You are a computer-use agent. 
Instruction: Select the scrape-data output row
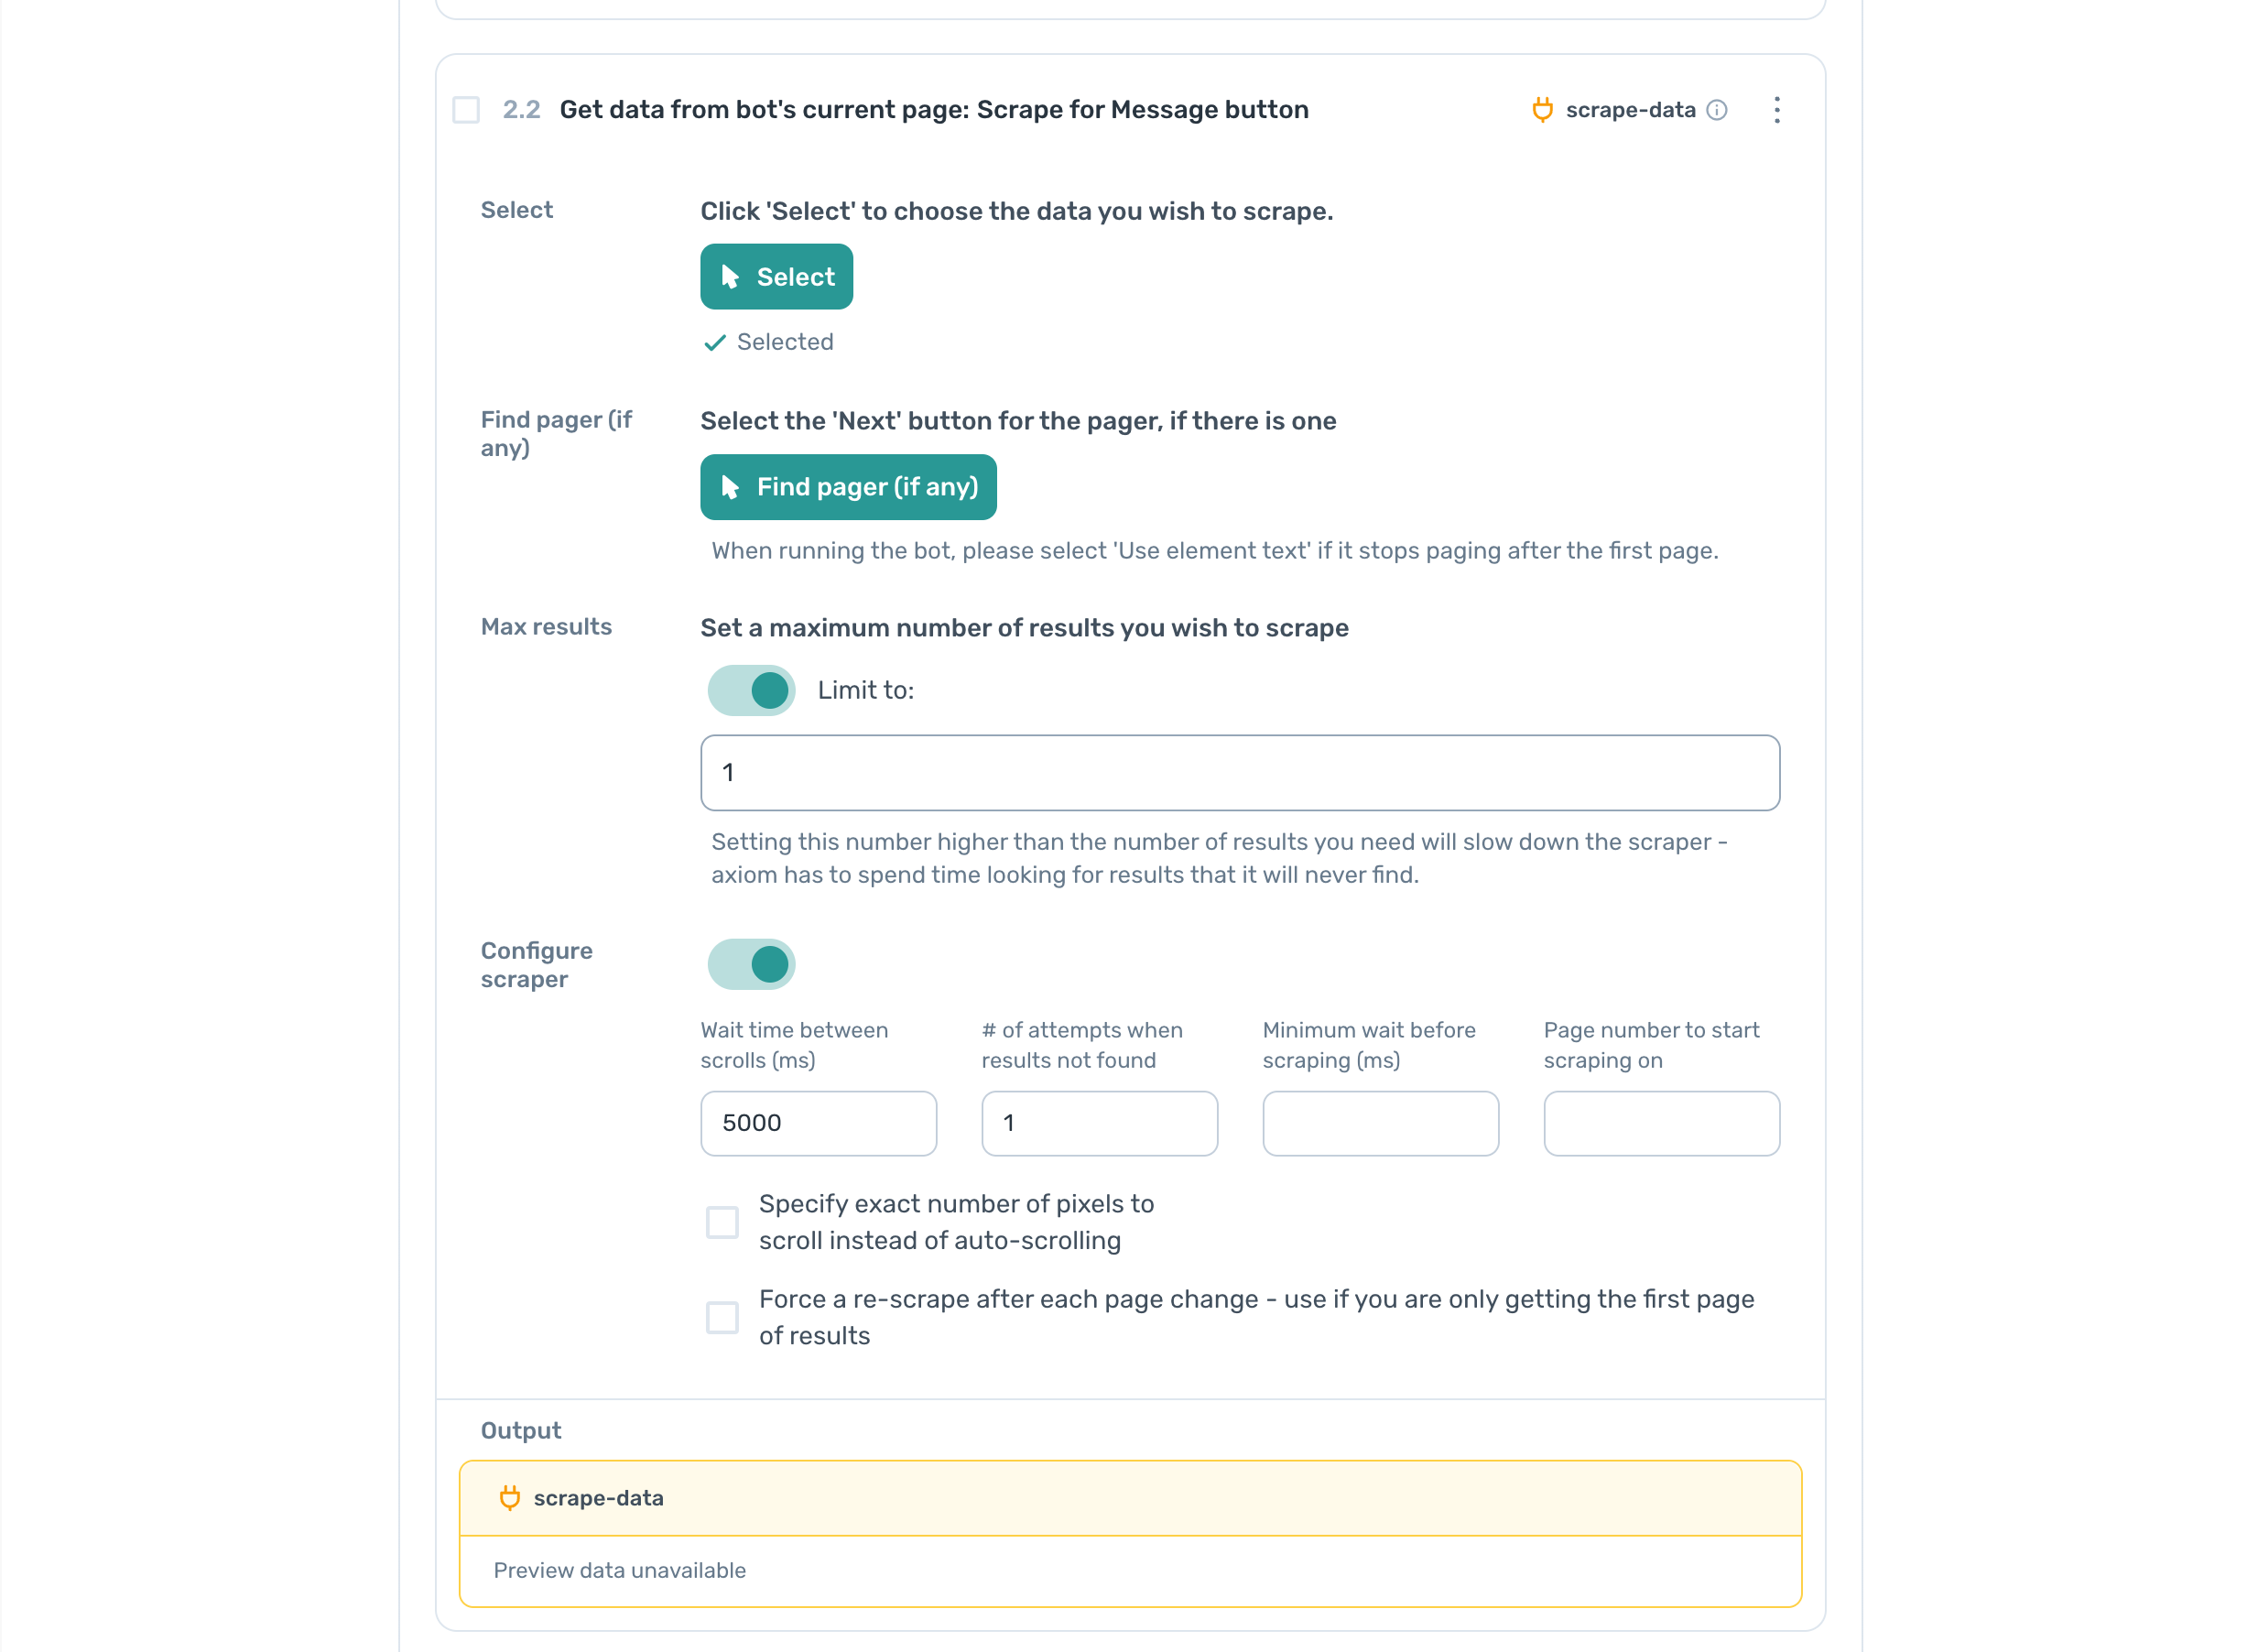point(1129,1497)
